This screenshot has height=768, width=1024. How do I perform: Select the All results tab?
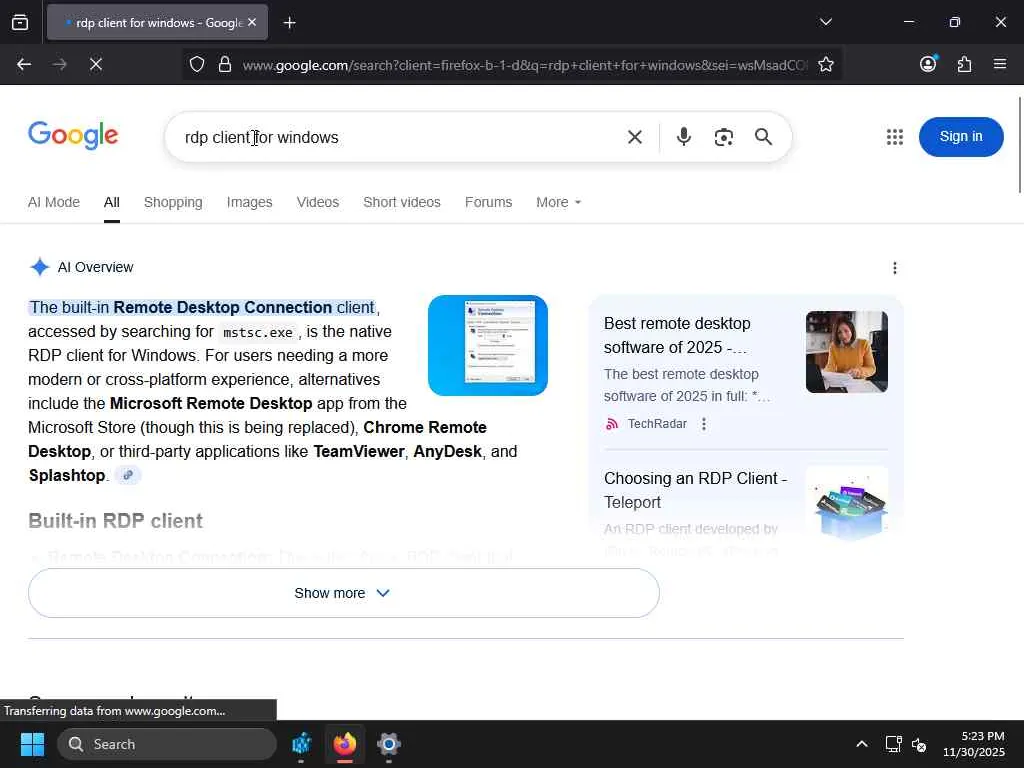[x=112, y=202]
